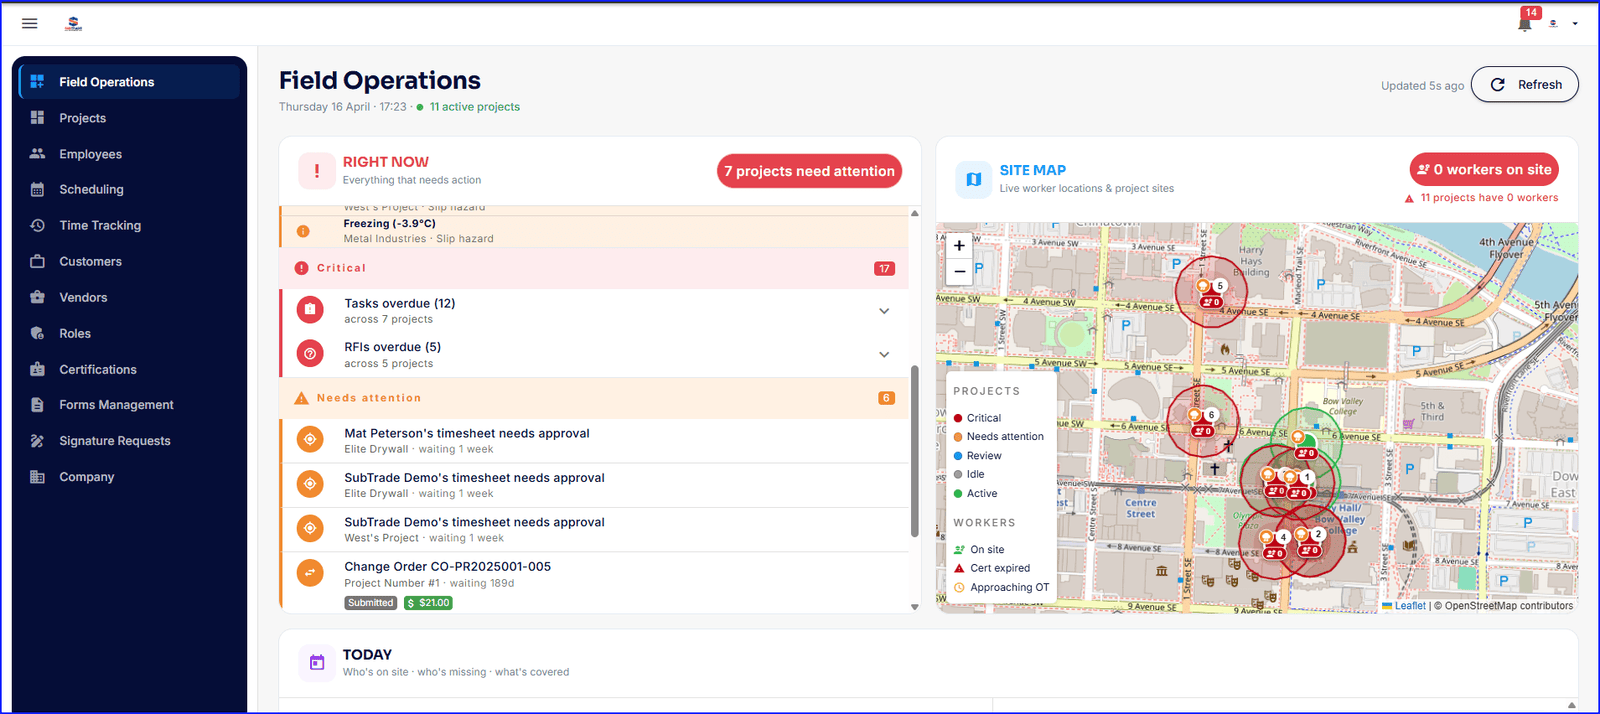Zoom out on the site map
Viewport: 1600px width, 714px height.
[x=959, y=271]
